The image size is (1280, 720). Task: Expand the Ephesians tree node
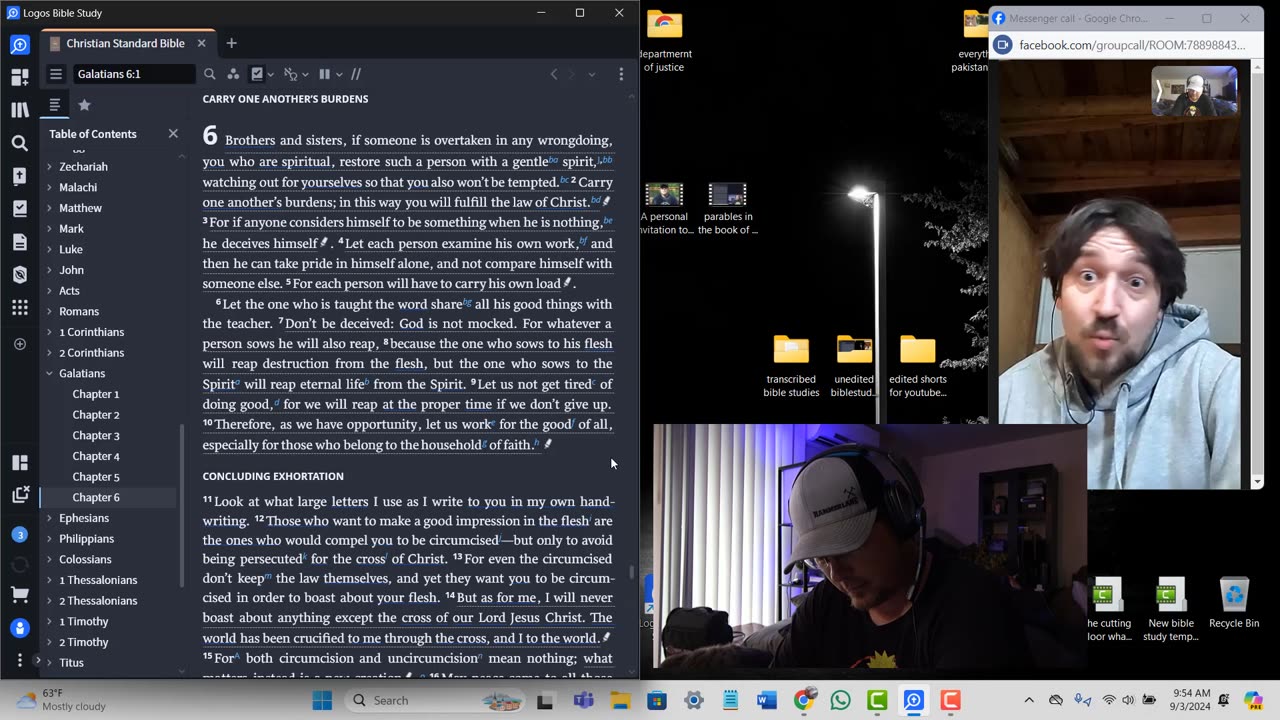pos(49,518)
